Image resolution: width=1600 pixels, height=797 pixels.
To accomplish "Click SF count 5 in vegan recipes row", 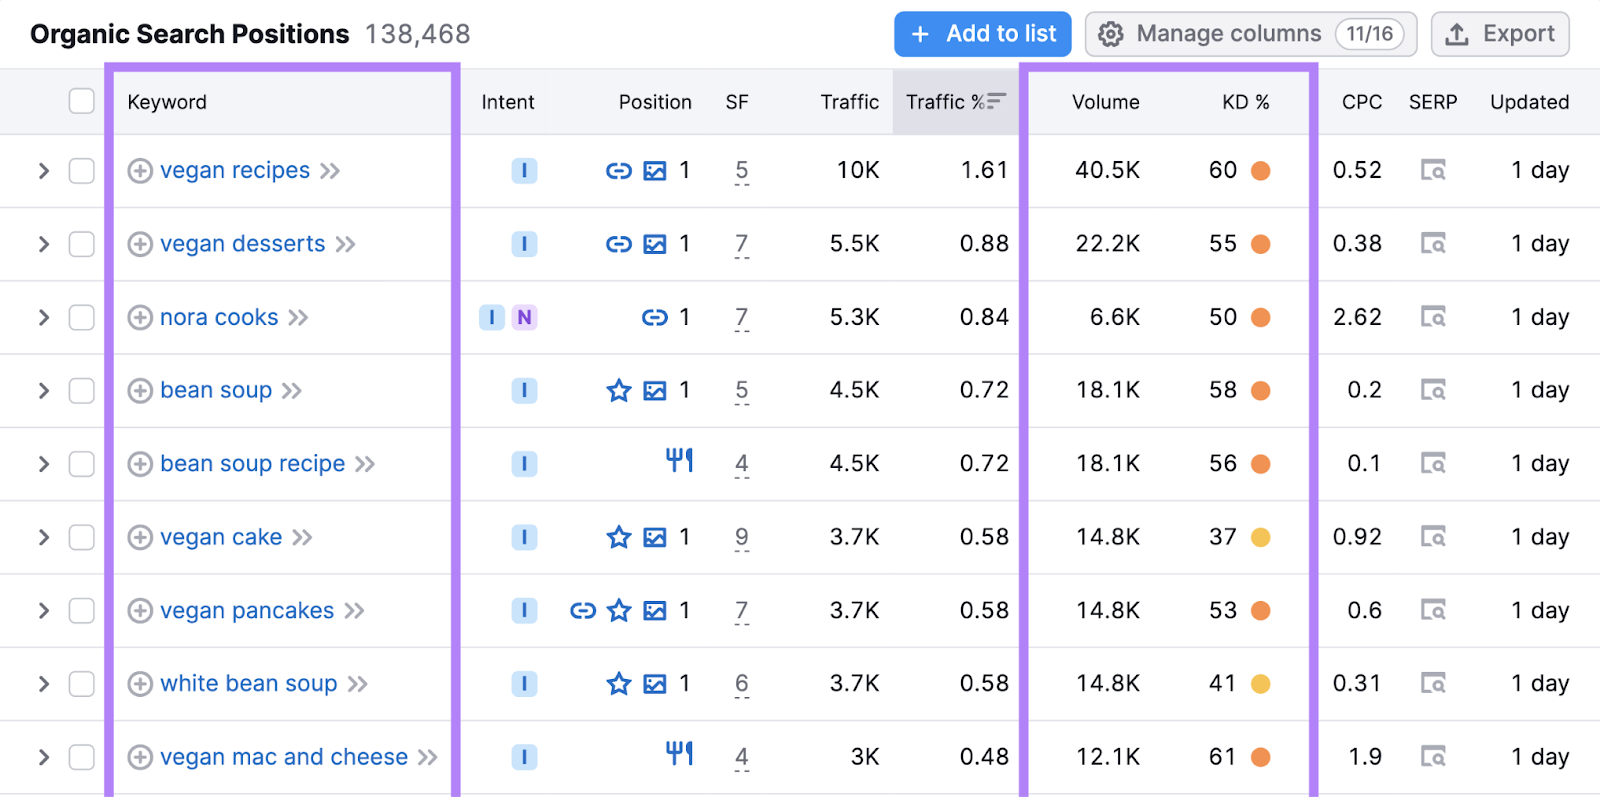I will click(741, 171).
